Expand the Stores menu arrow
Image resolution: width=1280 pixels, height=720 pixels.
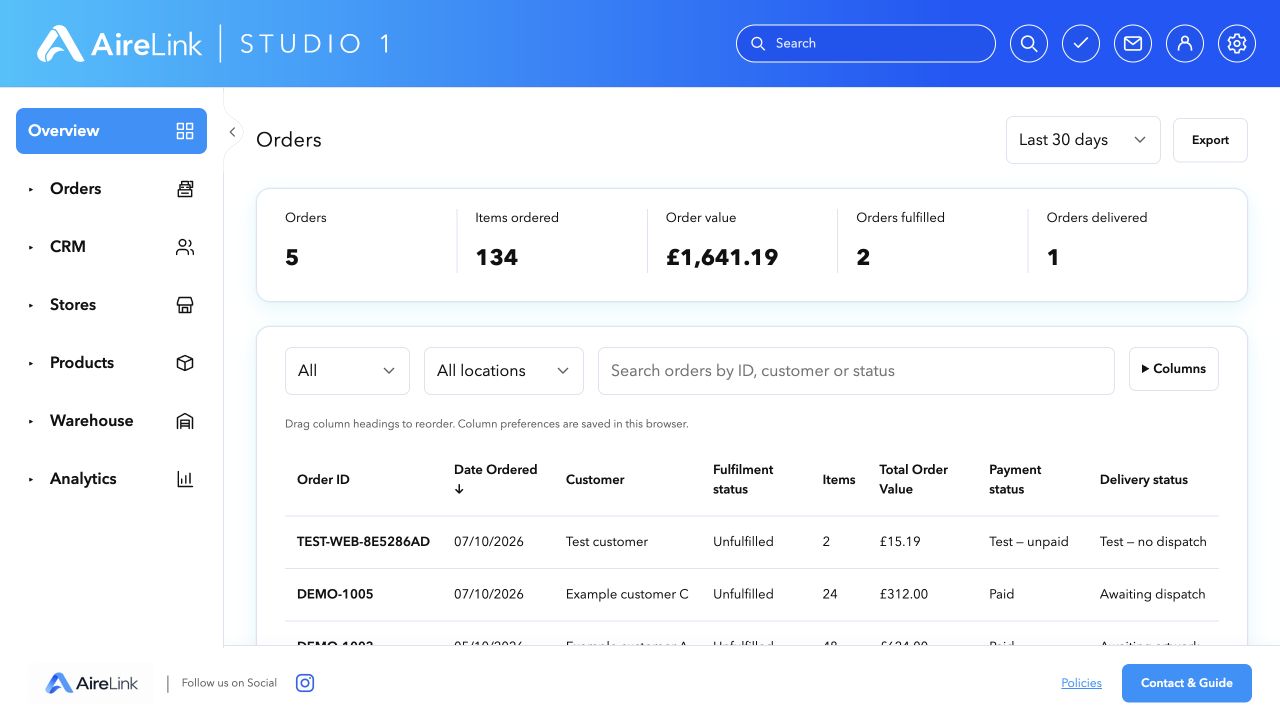pos(31,305)
